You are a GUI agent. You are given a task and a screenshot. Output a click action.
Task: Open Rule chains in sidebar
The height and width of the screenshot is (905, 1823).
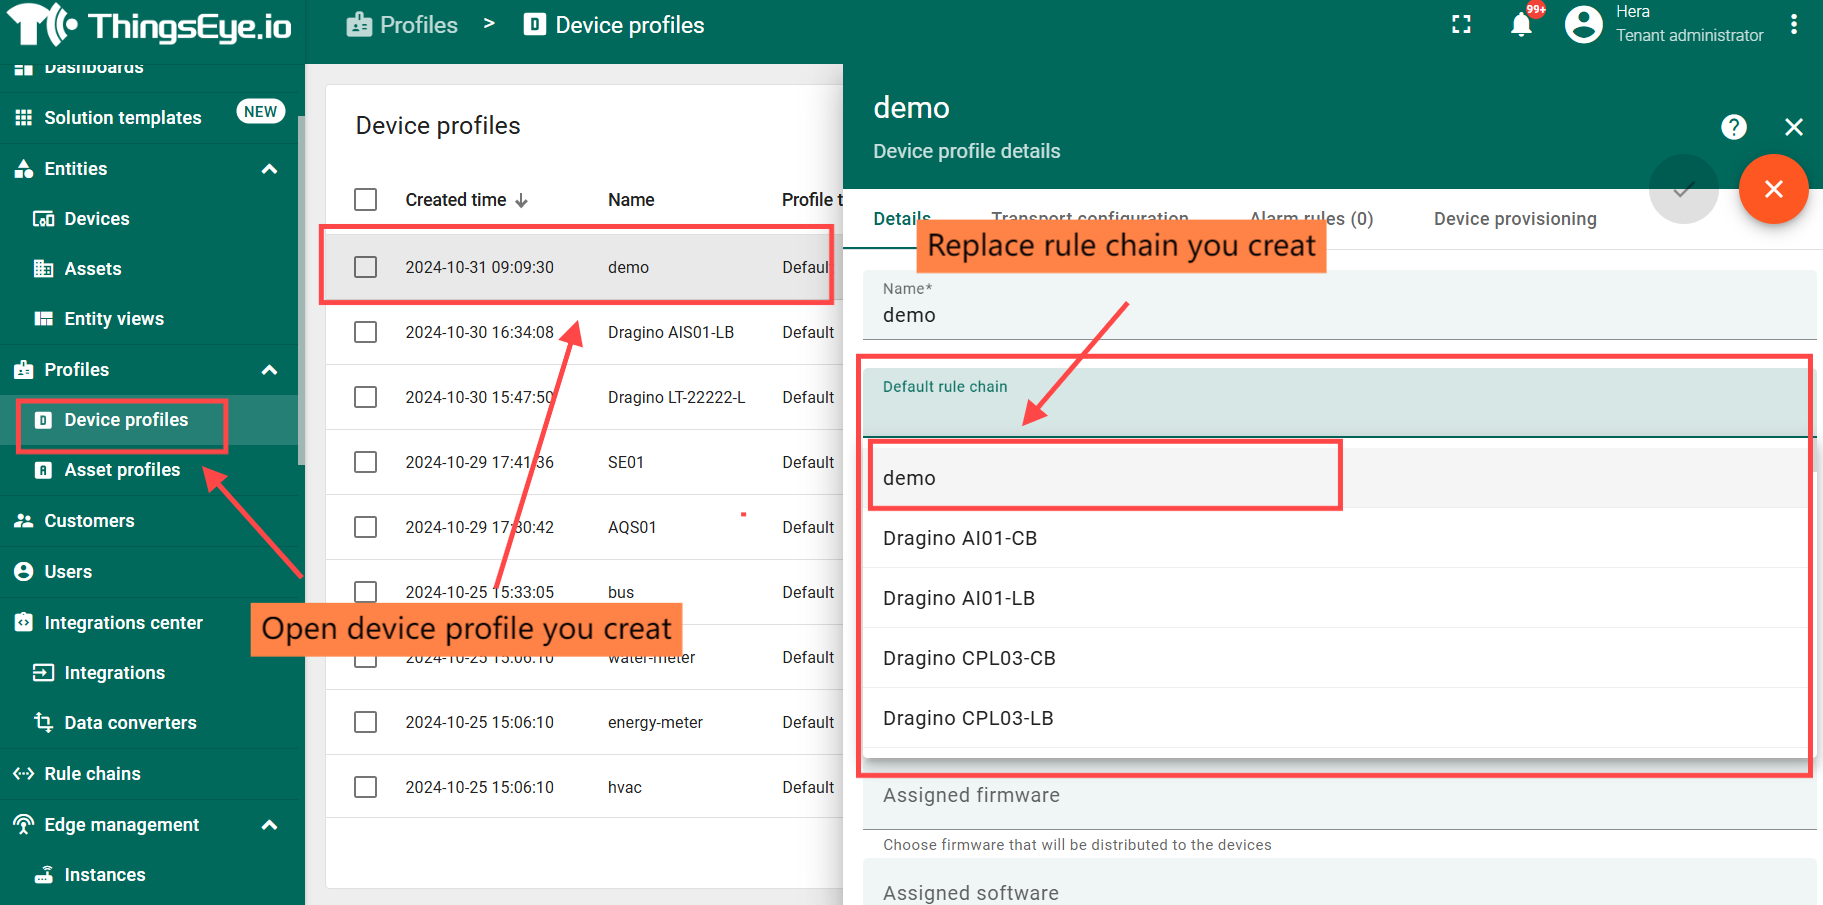pyautogui.click(x=92, y=774)
